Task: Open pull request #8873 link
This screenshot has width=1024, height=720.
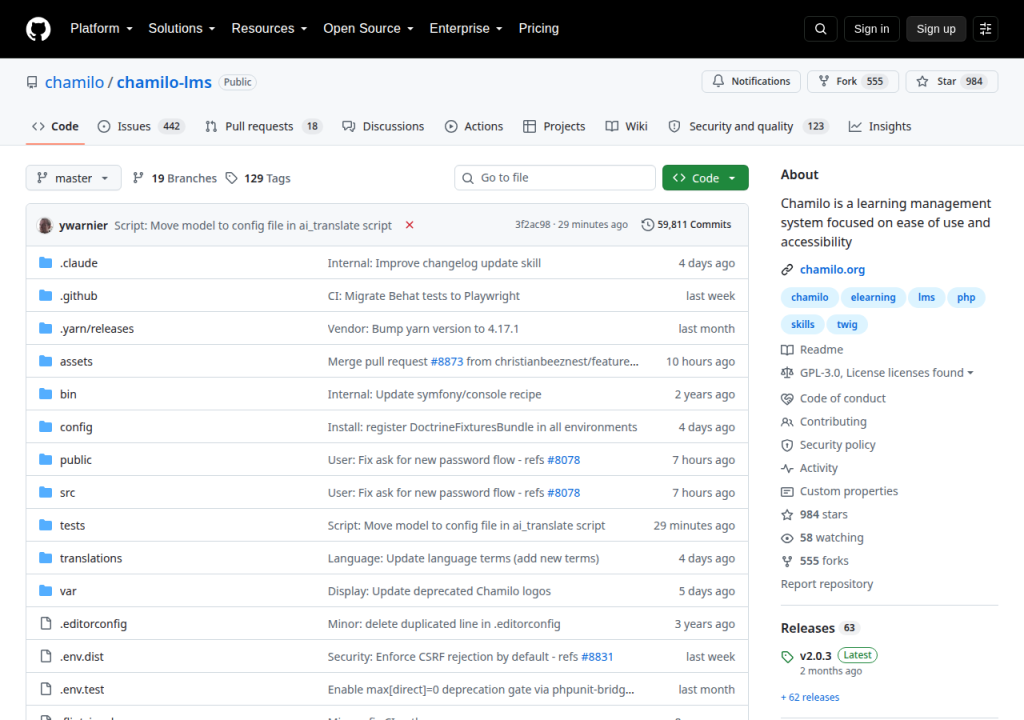Action: click(x=447, y=361)
